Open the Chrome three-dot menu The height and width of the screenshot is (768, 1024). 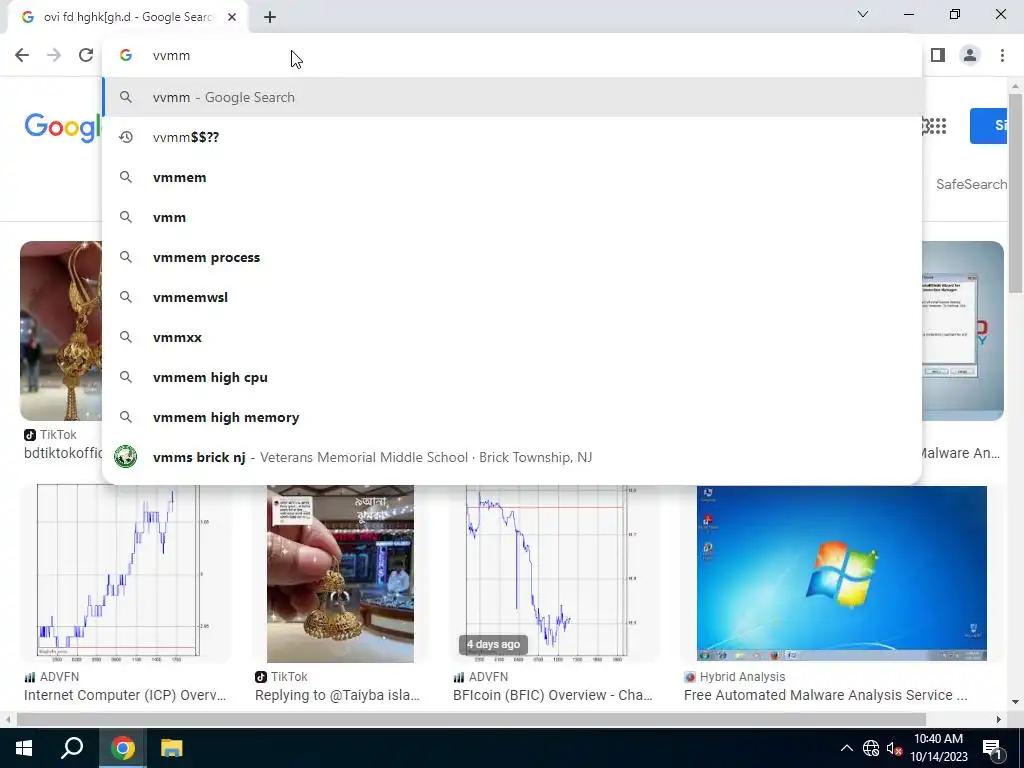click(1002, 55)
